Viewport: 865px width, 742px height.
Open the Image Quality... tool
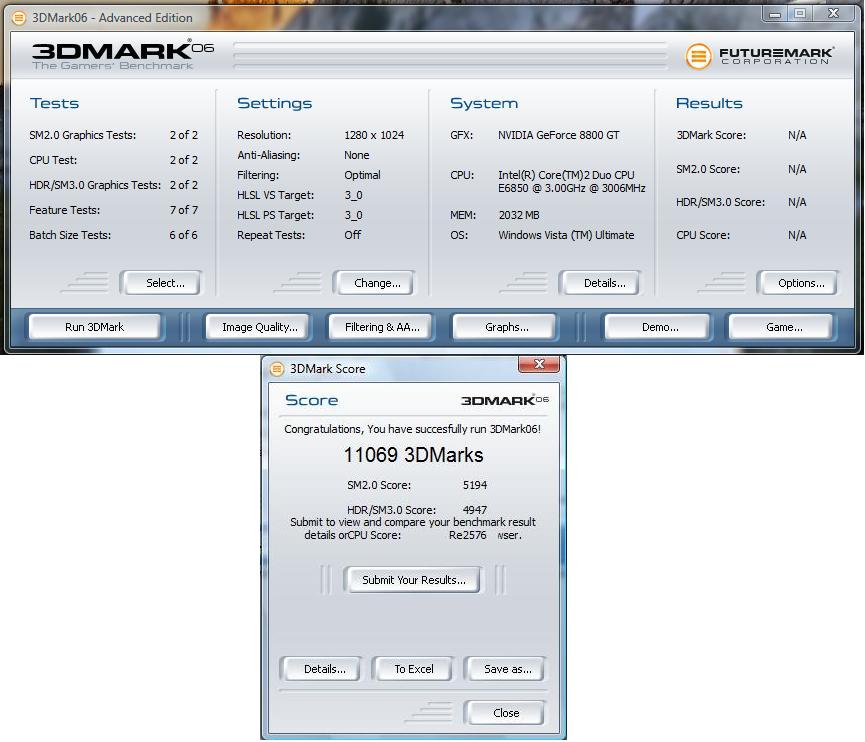tap(259, 327)
